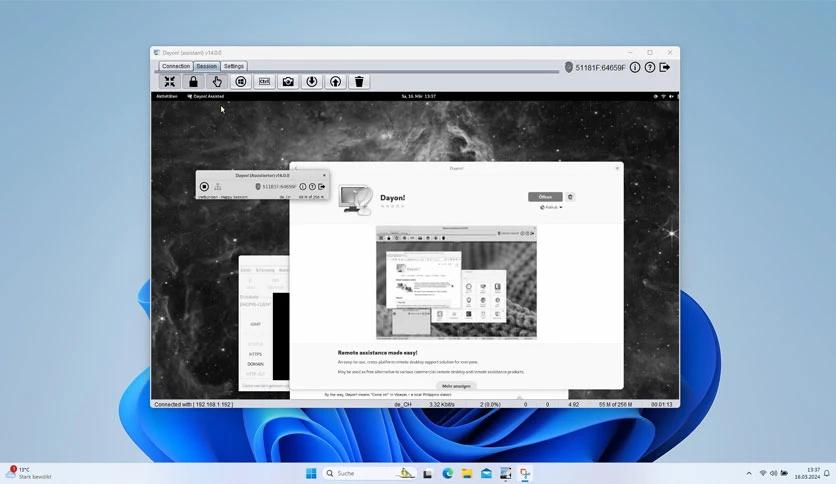Open File Explorer from the taskbar

[467, 473]
